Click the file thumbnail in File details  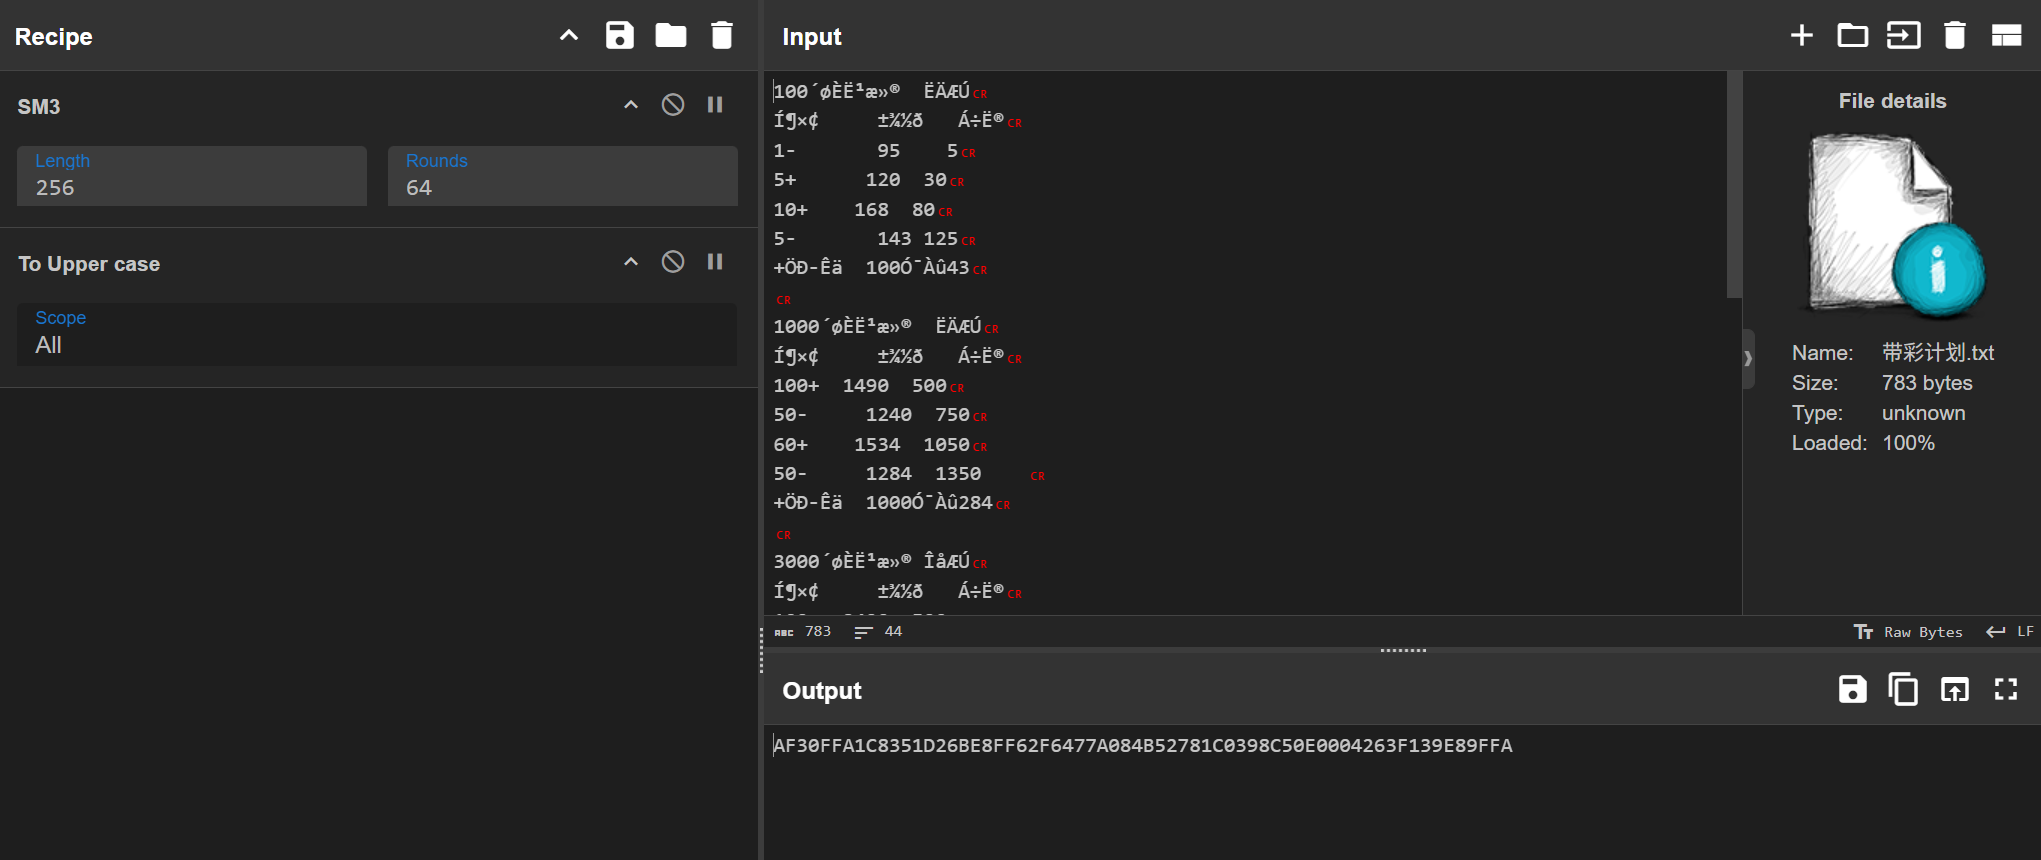[1895, 225]
